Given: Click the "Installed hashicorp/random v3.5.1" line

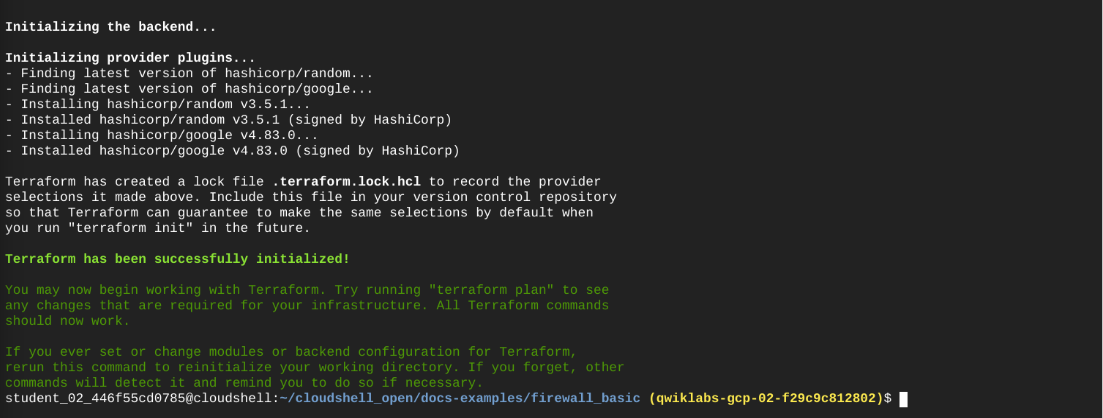Looking at the screenshot, I should (230, 119).
